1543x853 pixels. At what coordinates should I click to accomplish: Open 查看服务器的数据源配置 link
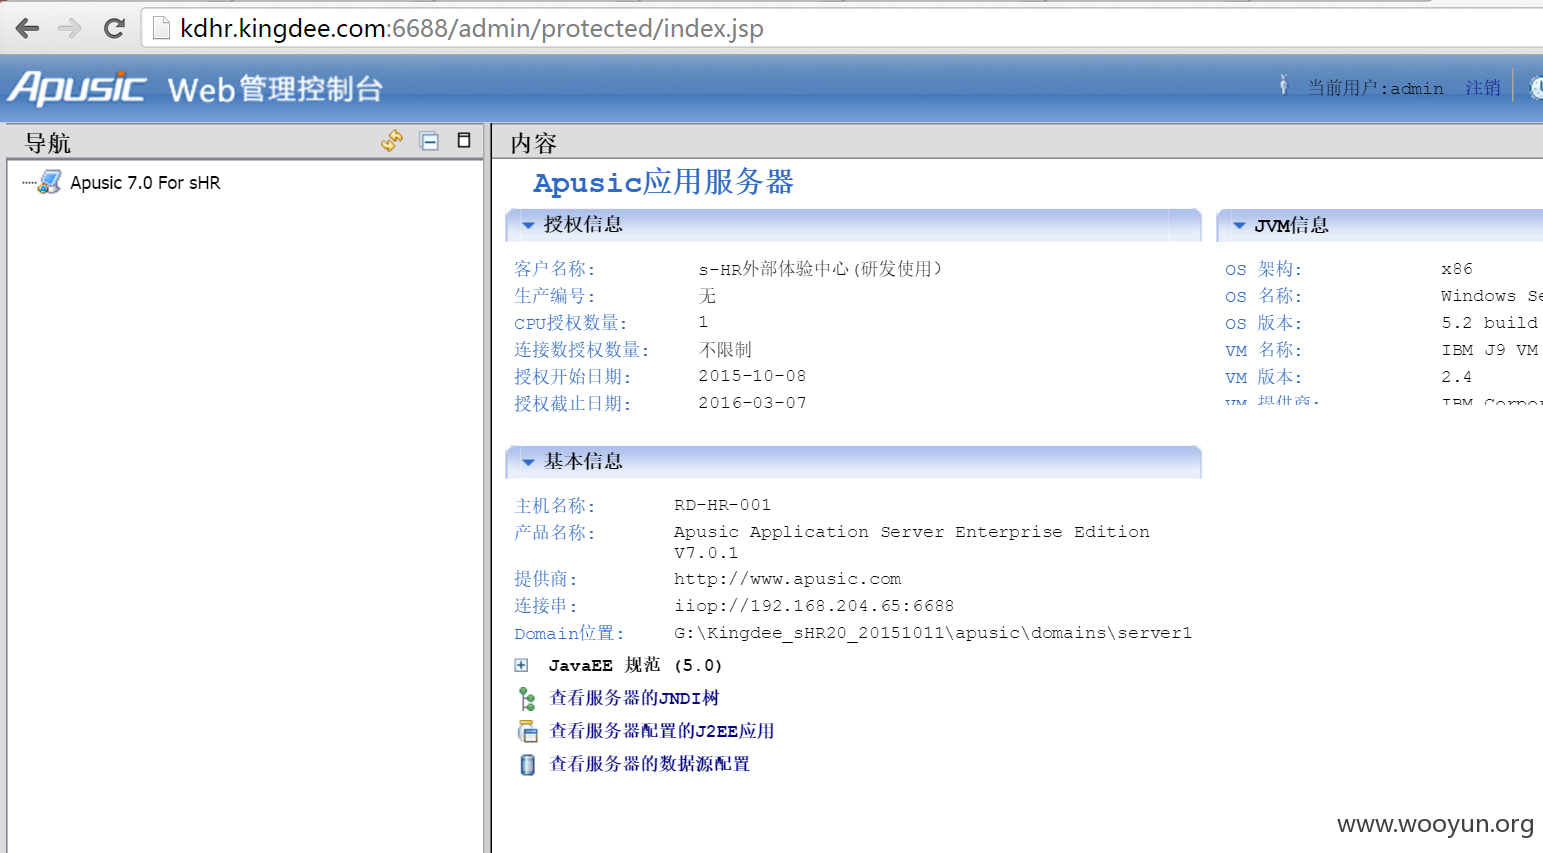tap(650, 764)
